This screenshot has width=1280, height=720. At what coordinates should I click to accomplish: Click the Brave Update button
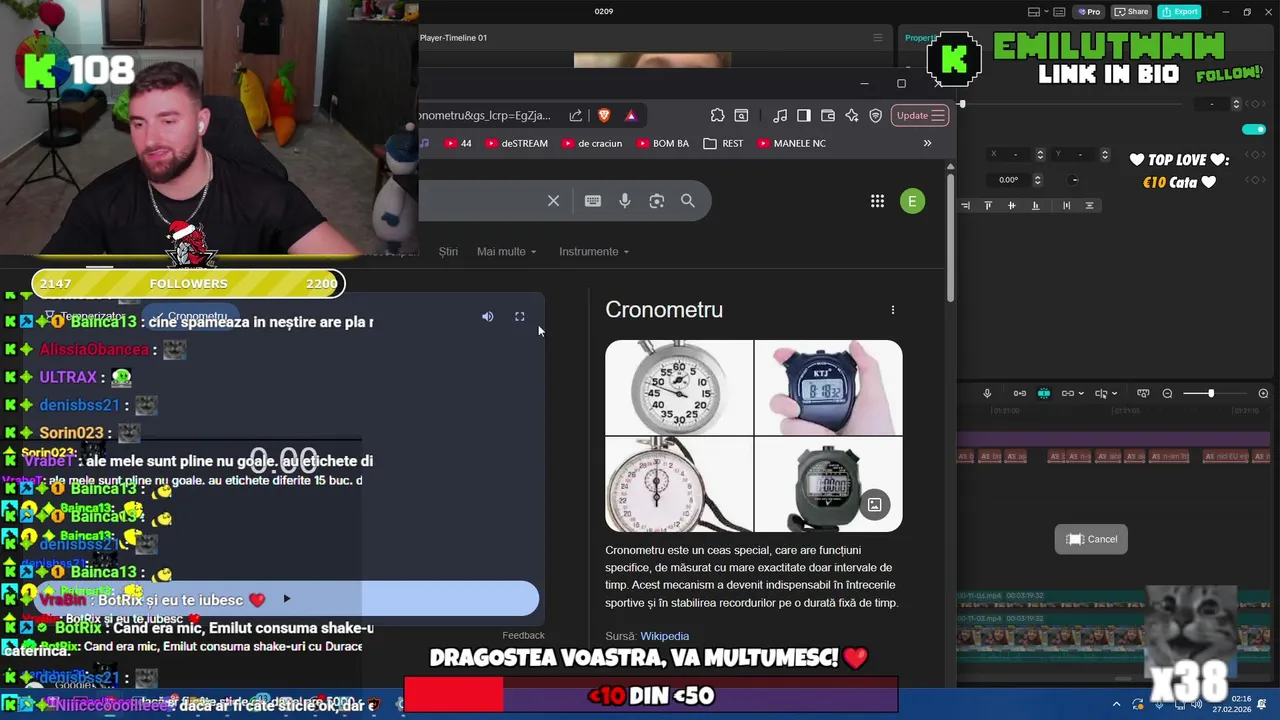(x=920, y=116)
